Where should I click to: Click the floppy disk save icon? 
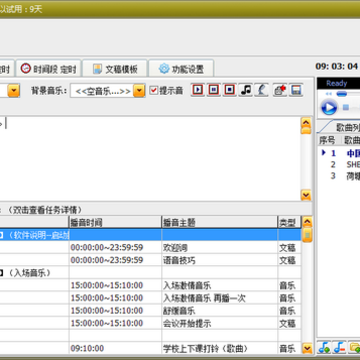tap(296, 90)
